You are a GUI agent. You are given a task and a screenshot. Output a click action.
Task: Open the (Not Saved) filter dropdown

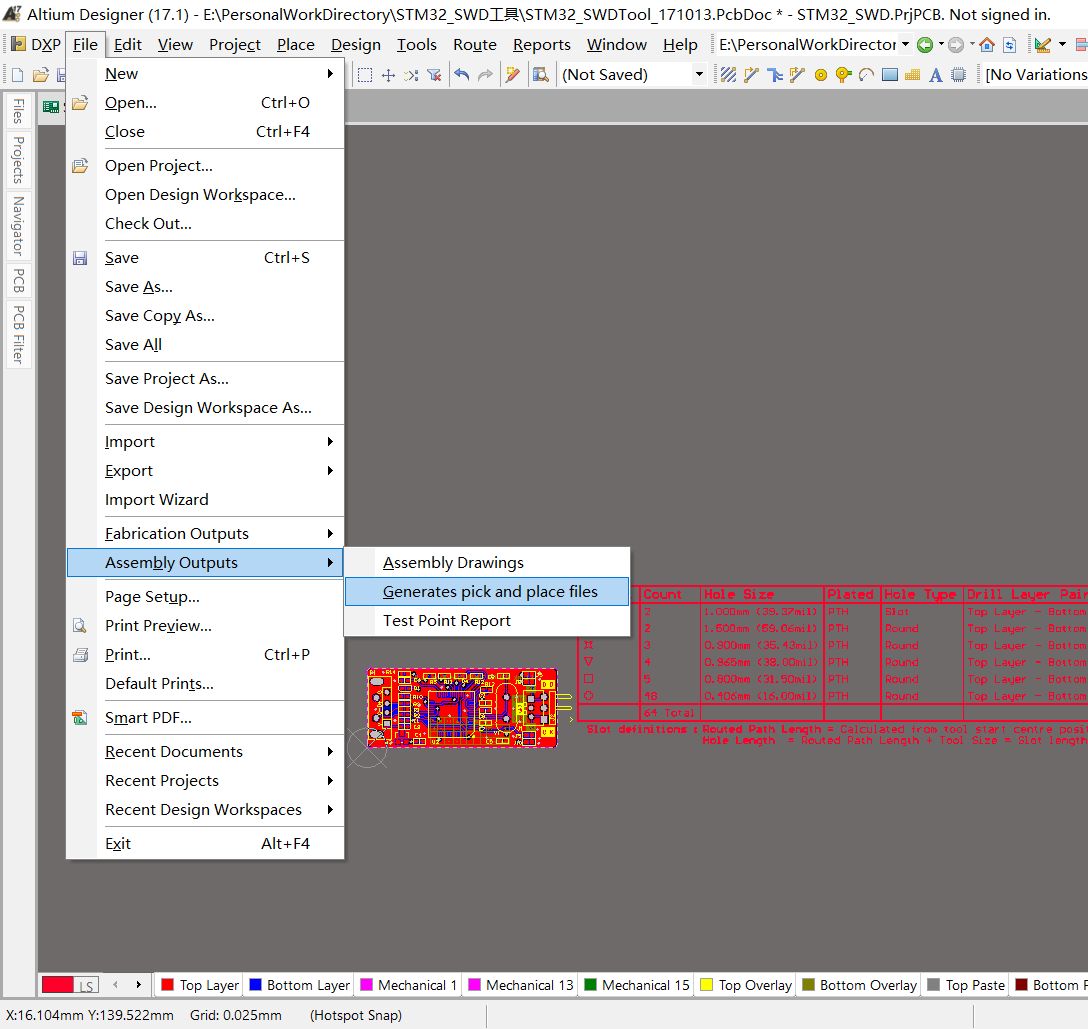[699, 74]
